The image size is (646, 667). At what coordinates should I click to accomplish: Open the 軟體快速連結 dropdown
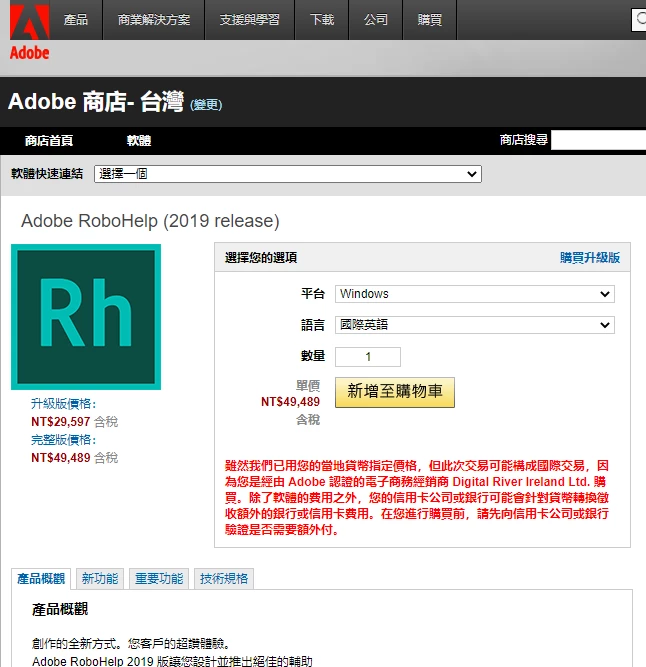pos(288,174)
